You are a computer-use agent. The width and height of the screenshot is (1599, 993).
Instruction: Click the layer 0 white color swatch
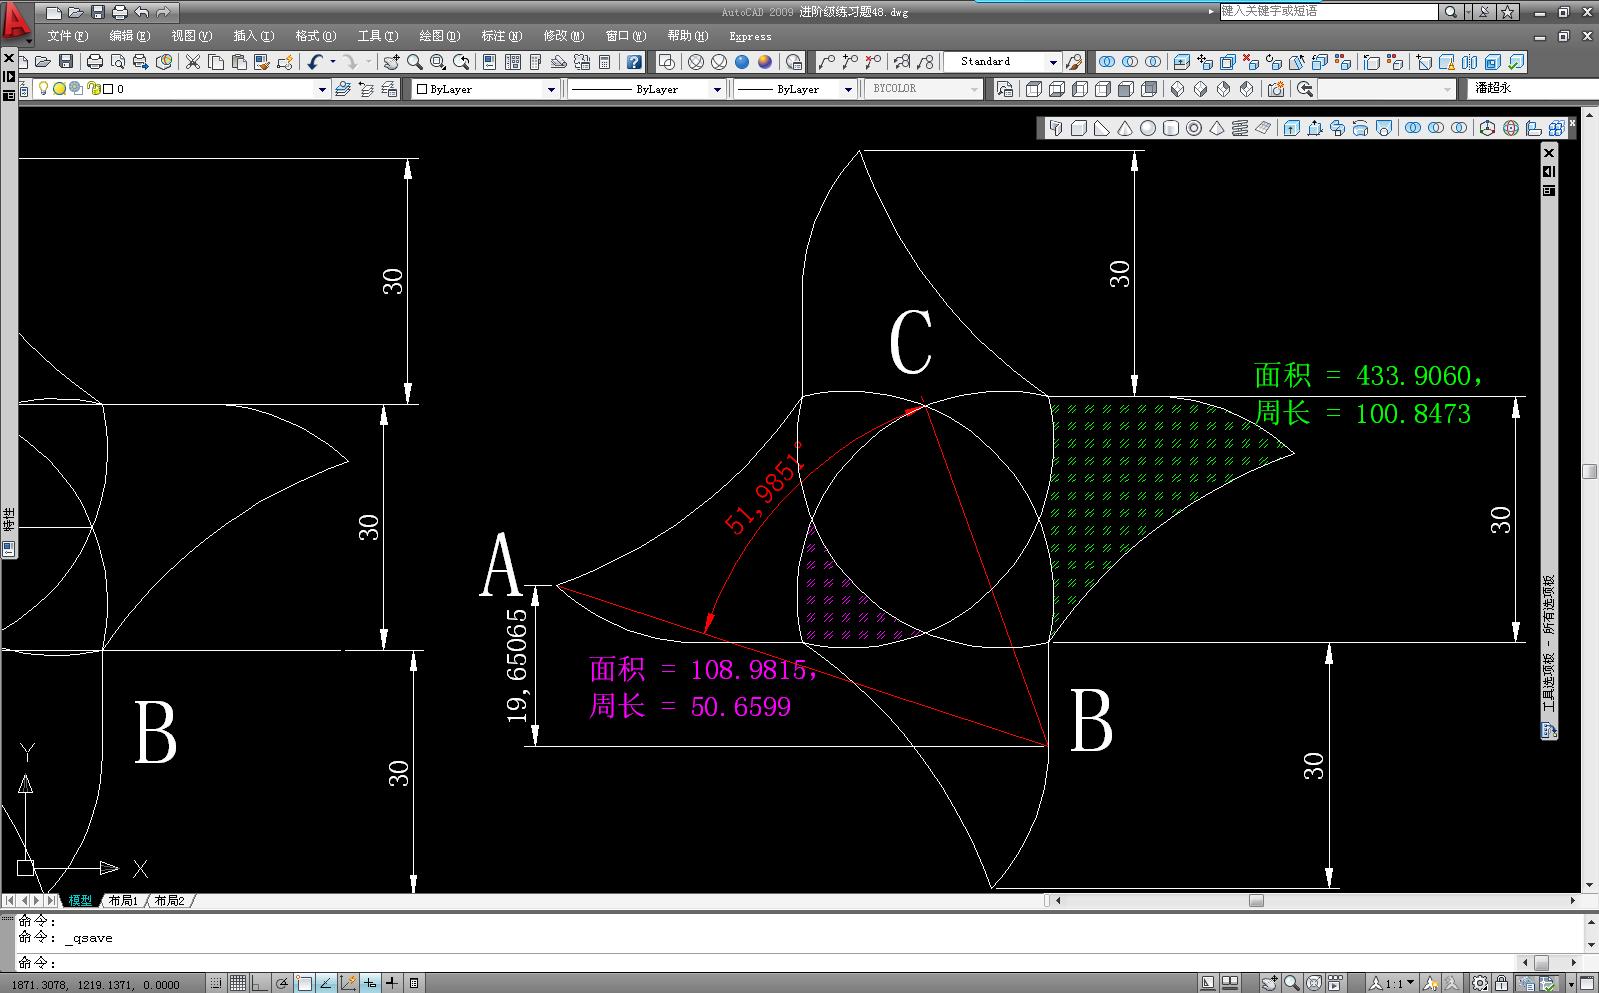108,89
